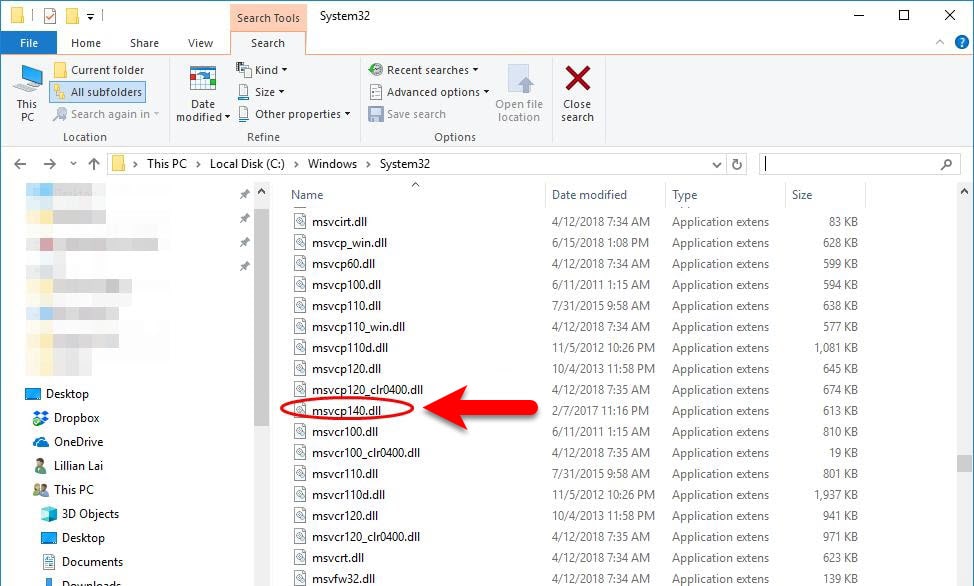Viewport: 974px width, 586px height.
Task: Open OneDrive in the navigation pane
Action: (78, 442)
